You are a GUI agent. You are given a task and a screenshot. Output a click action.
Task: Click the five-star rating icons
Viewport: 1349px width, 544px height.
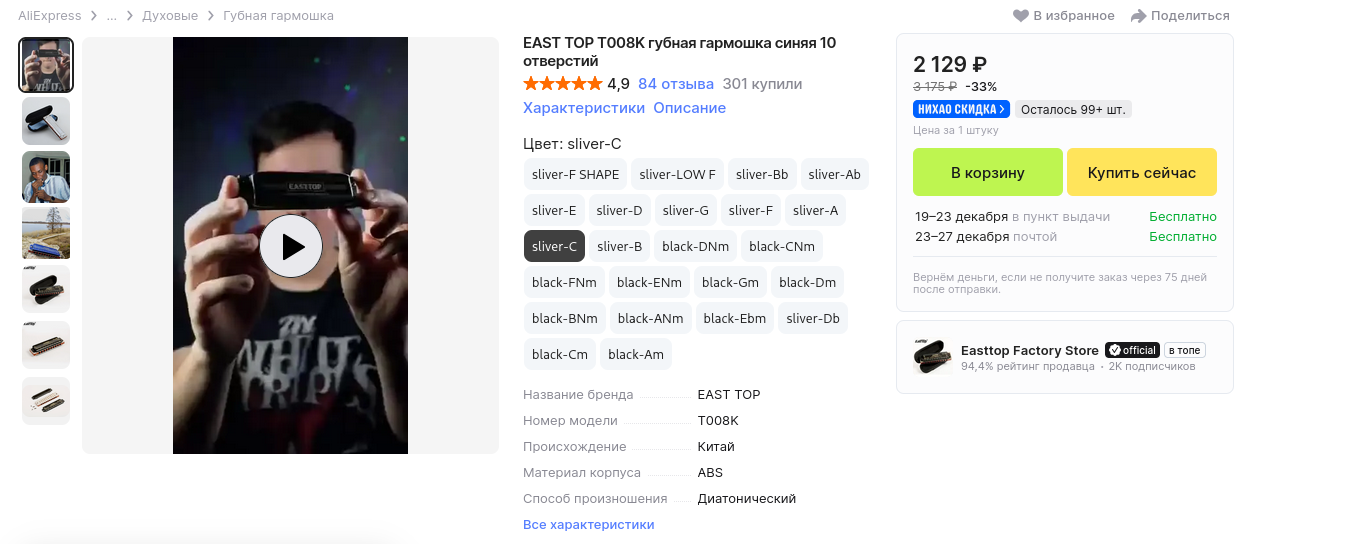click(x=562, y=84)
